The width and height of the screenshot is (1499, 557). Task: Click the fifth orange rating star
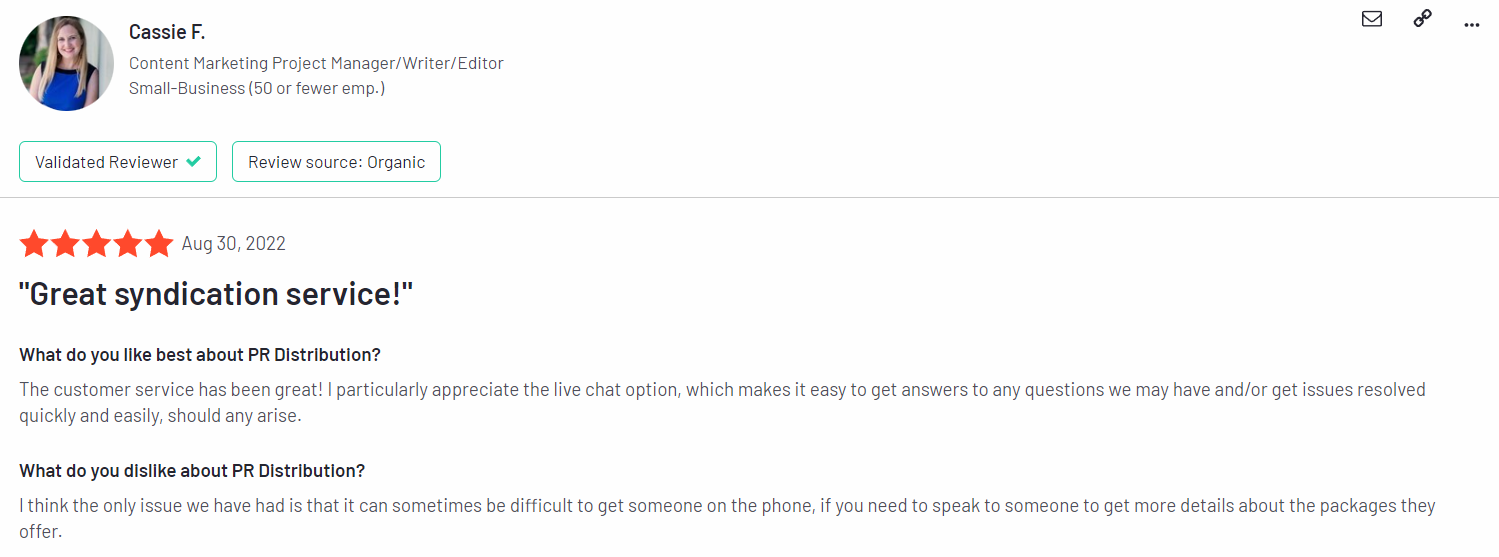pos(158,243)
